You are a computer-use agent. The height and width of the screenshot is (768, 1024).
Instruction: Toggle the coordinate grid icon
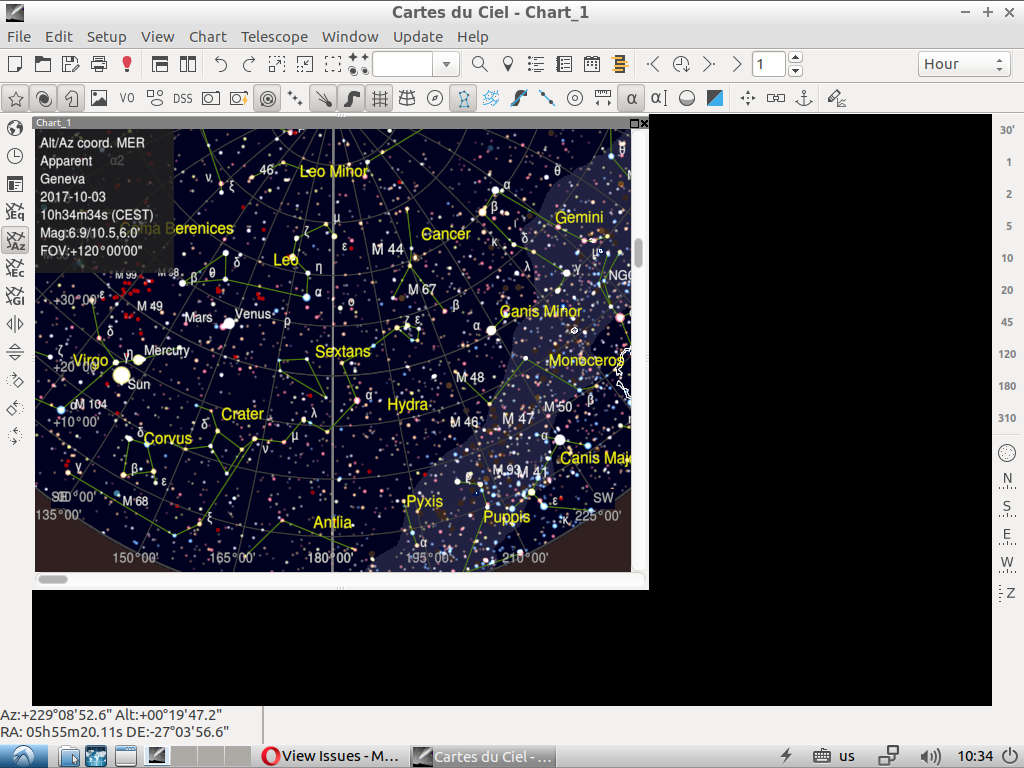click(x=379, y=99)
